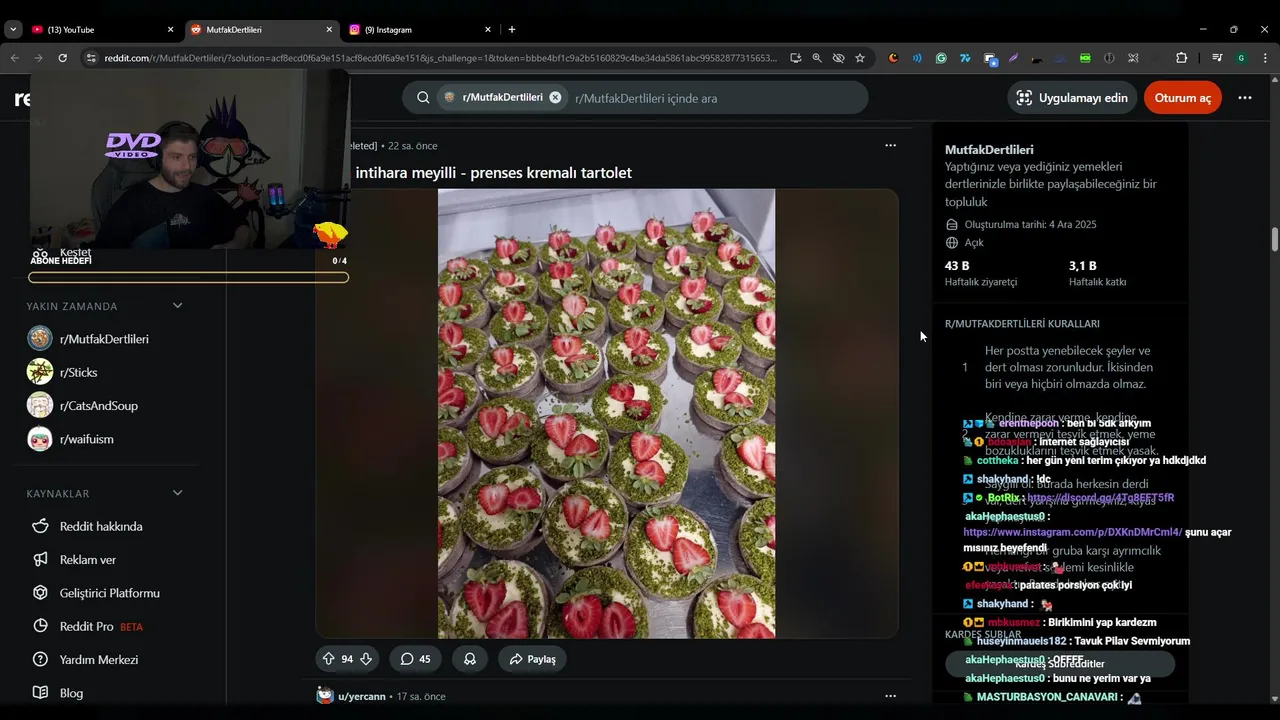Select the Kardeş subredditler button

[1060, 664]
